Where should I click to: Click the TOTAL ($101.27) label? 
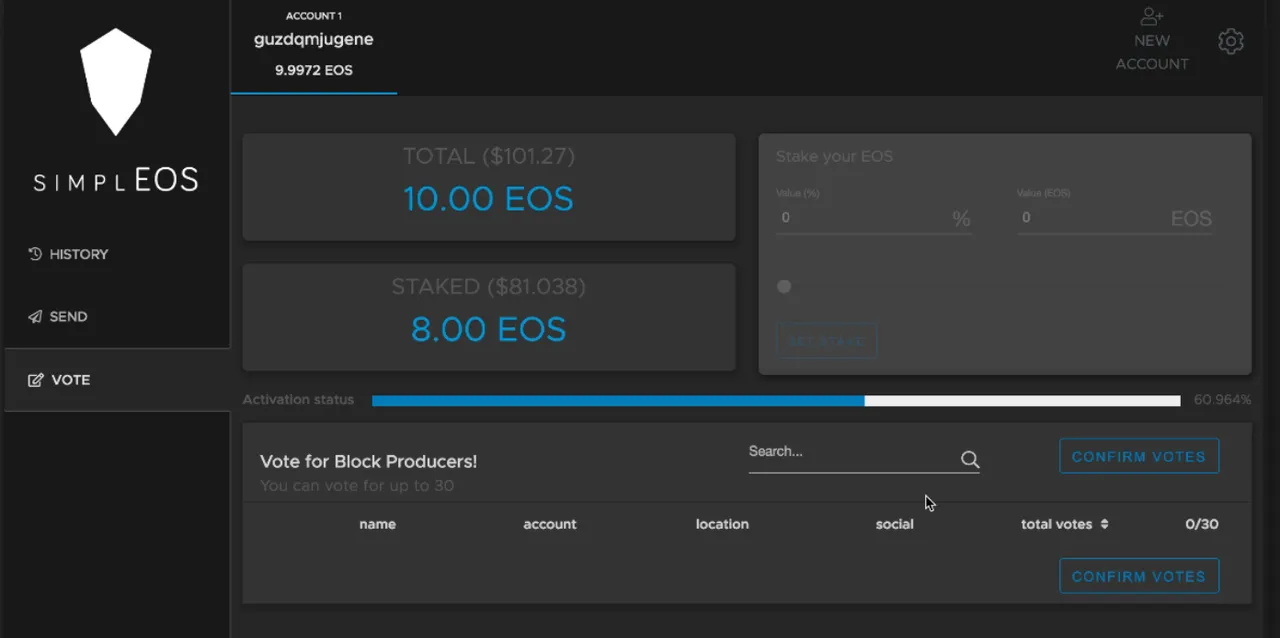[x=488, y=156]
